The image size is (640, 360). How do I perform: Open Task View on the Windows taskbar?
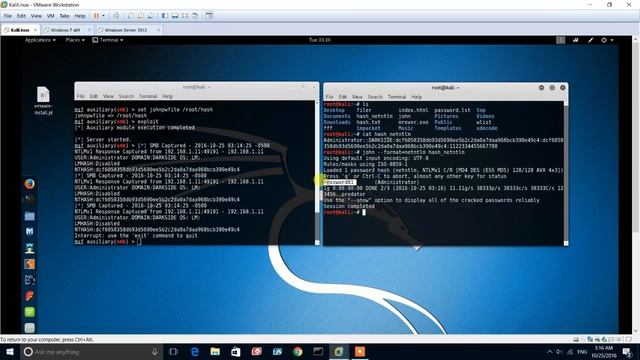173,351
